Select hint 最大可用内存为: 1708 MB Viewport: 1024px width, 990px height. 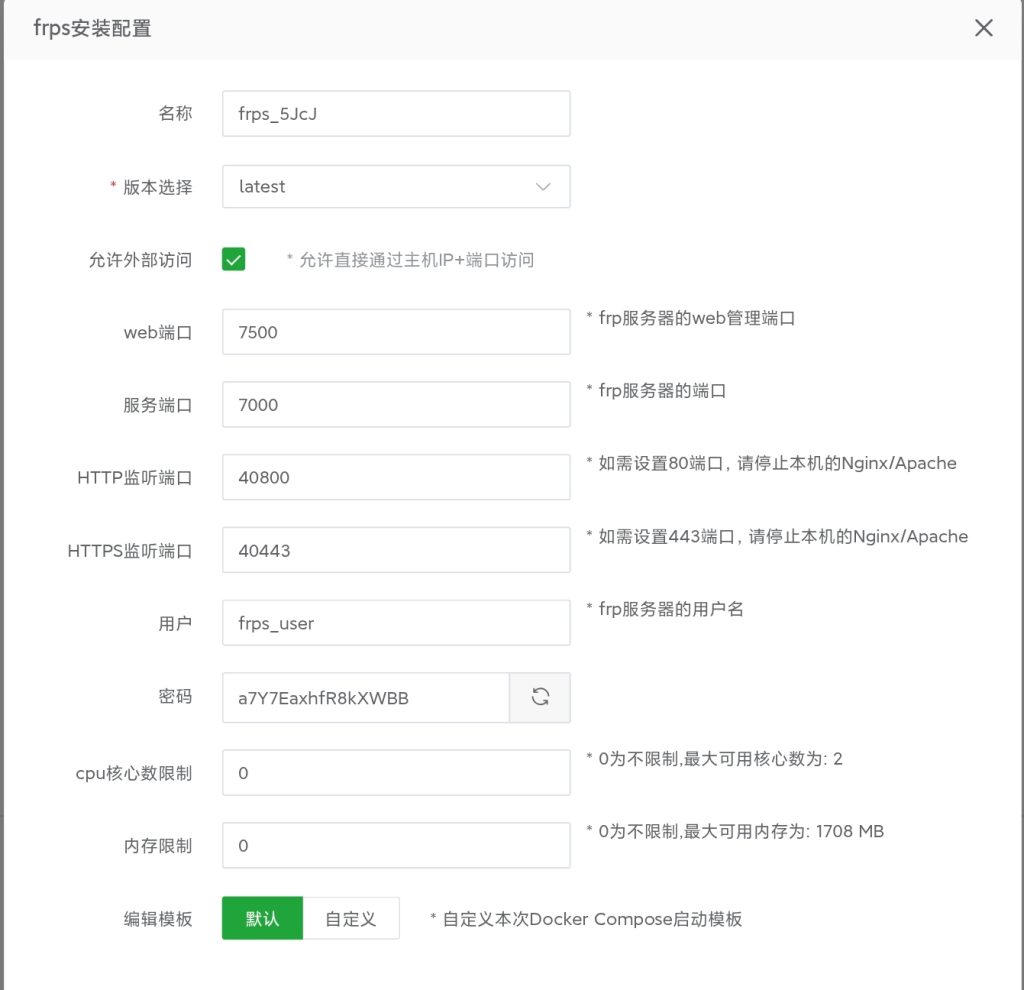(784, 831)
